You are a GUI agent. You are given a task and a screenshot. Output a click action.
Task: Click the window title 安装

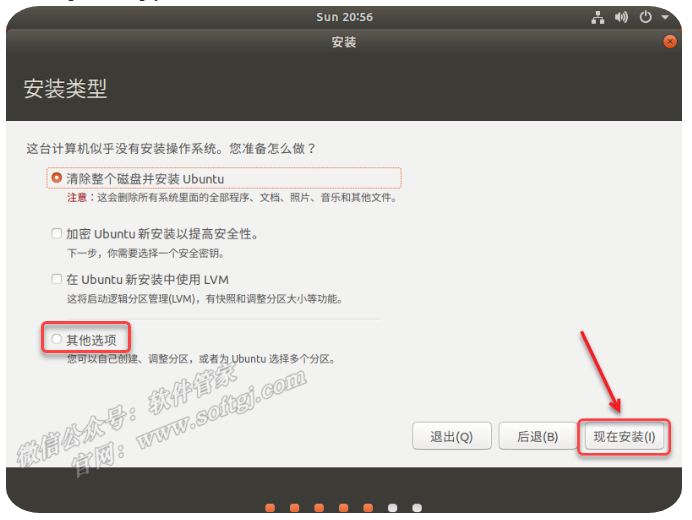click(344, 42)
